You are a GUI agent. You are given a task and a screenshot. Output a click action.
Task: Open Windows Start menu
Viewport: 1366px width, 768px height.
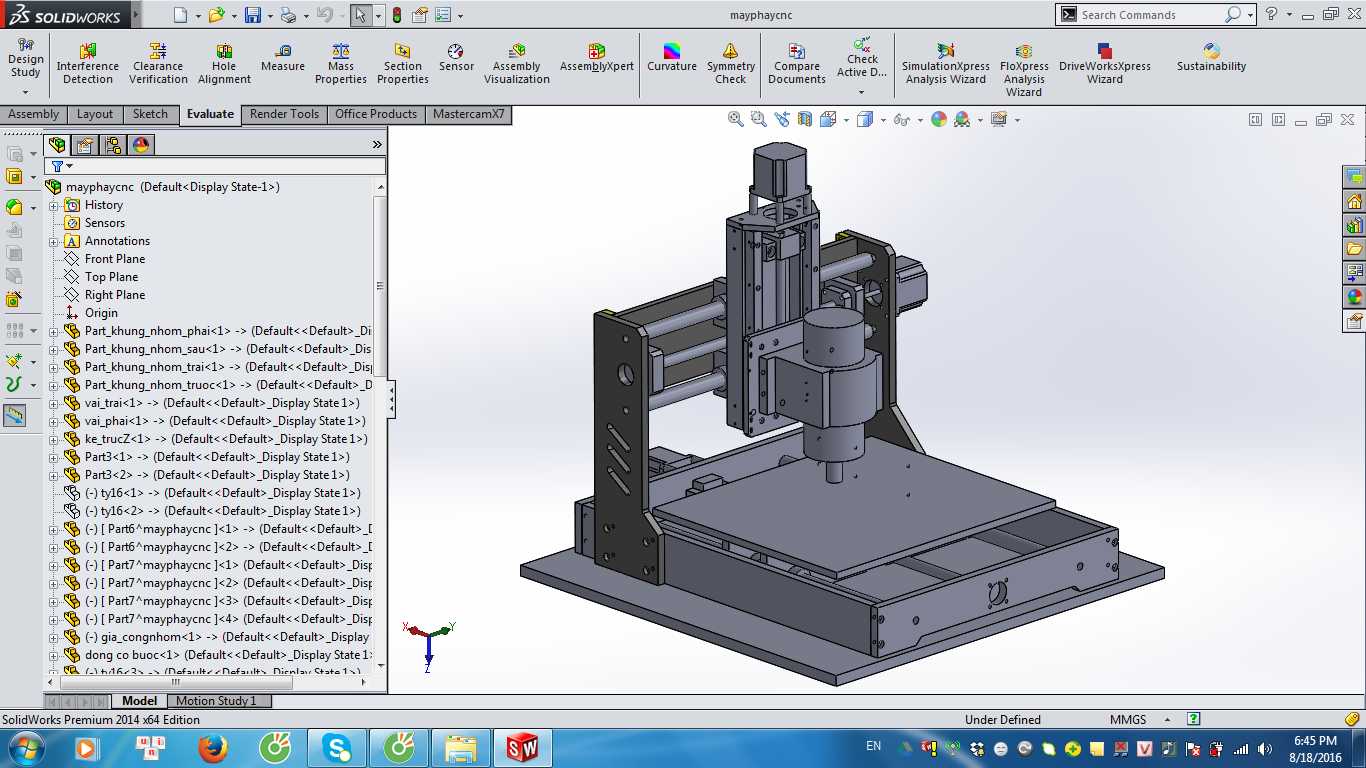[x=25, y=748]
